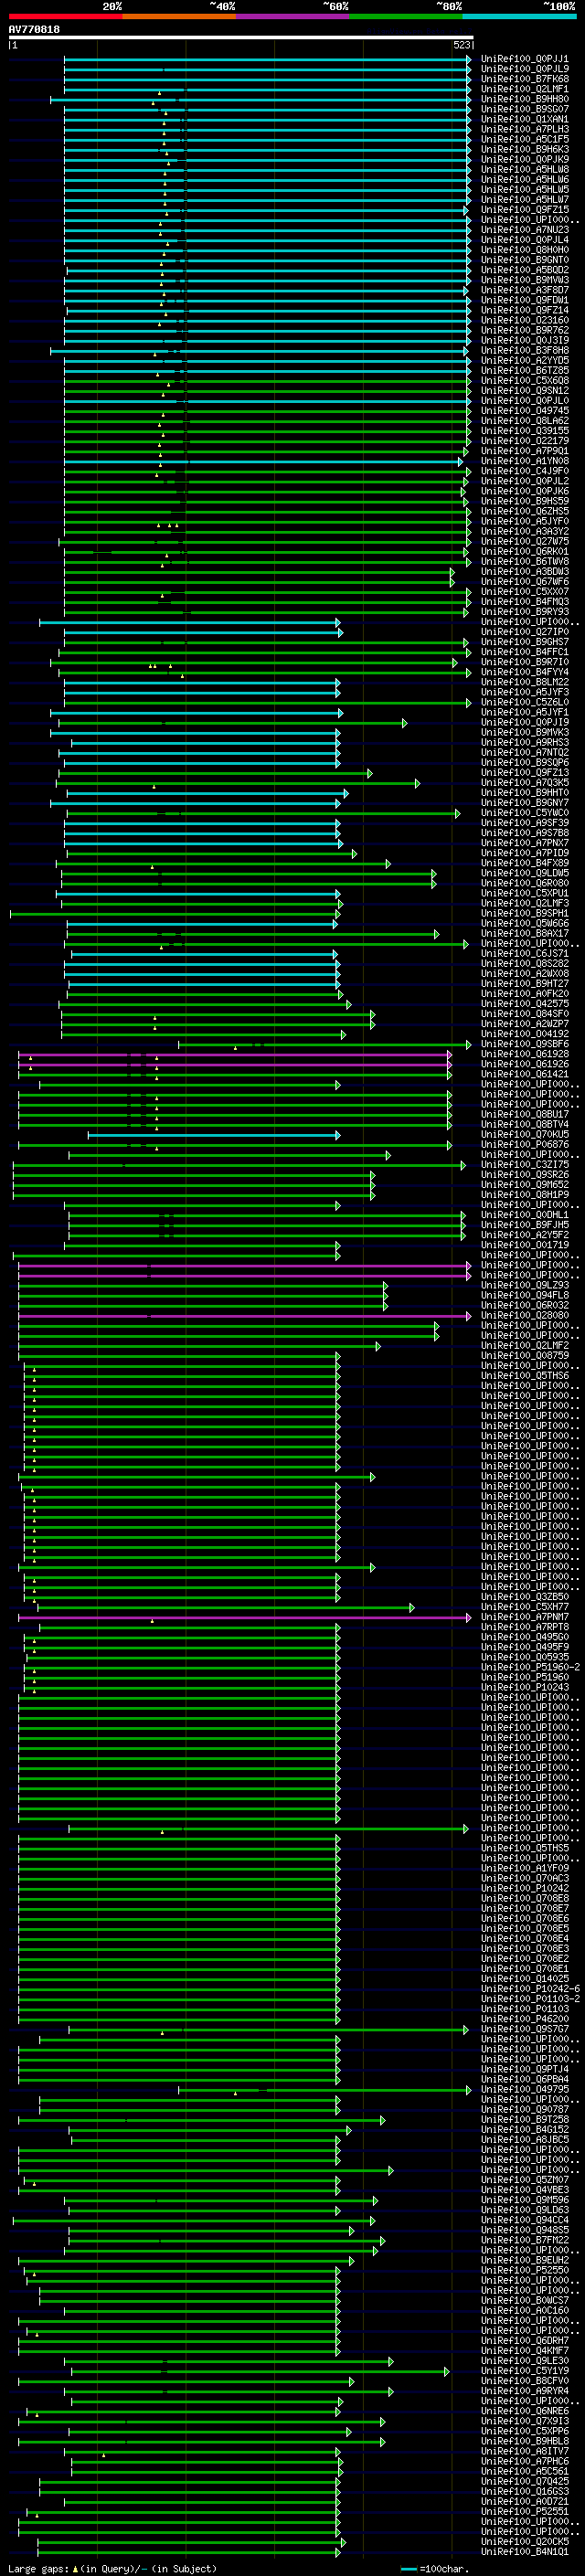This screenshot has height=2576, width=585.
Task: Select the UniRef100_Q9FDW1 label
Action: pyautogui.click(x=524, y=300)
